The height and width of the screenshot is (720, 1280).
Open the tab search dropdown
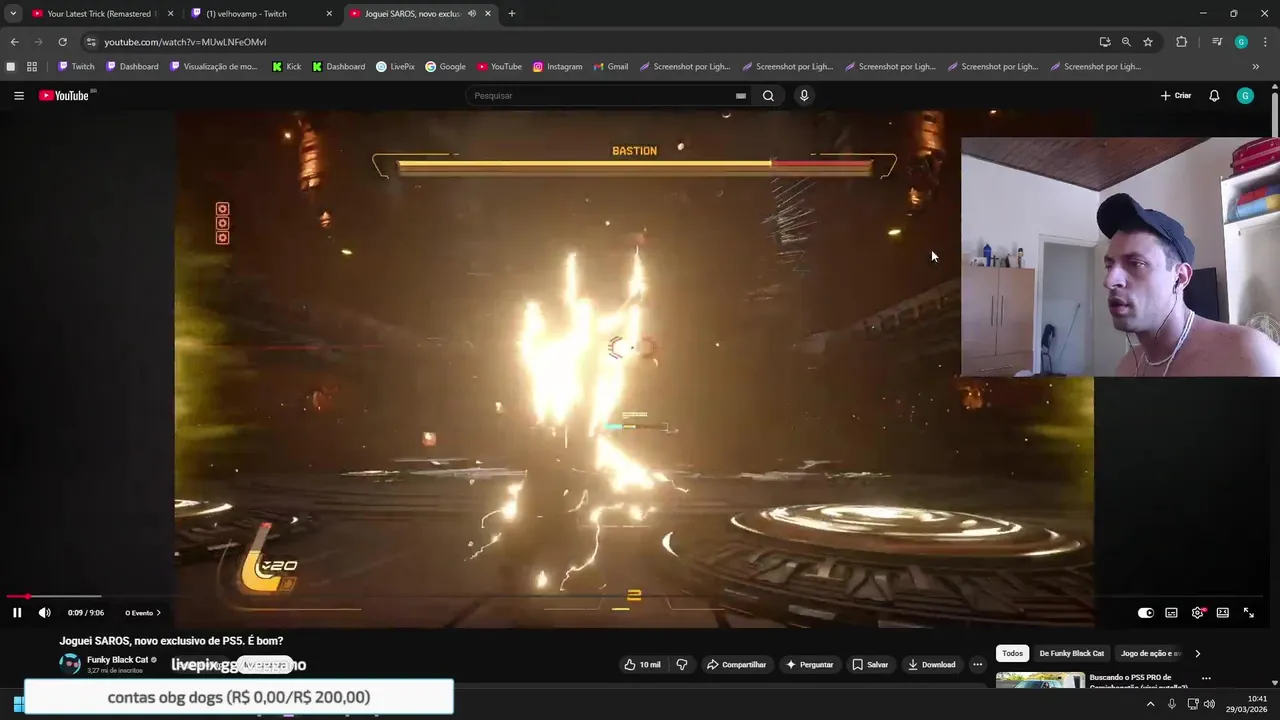(x=13, y=14)
